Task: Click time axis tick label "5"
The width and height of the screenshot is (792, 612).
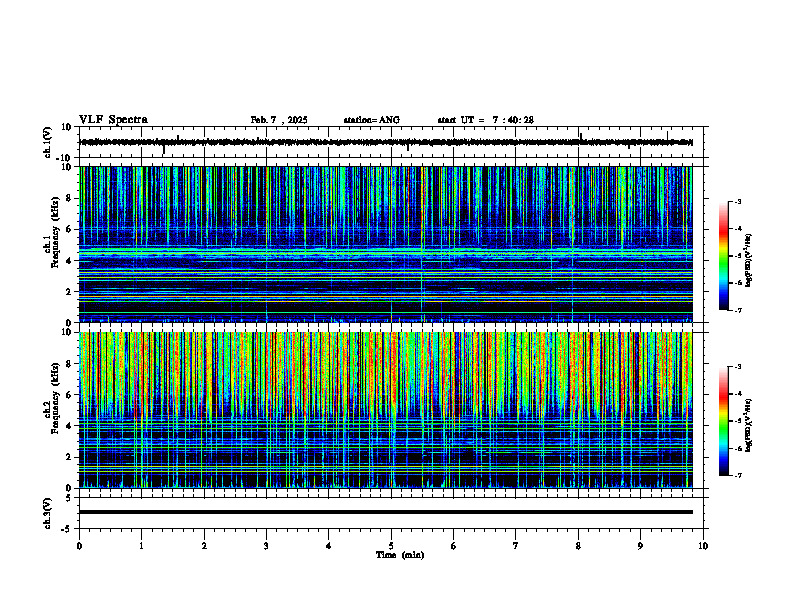Action: pyautogui.click(x=391, y=546)
